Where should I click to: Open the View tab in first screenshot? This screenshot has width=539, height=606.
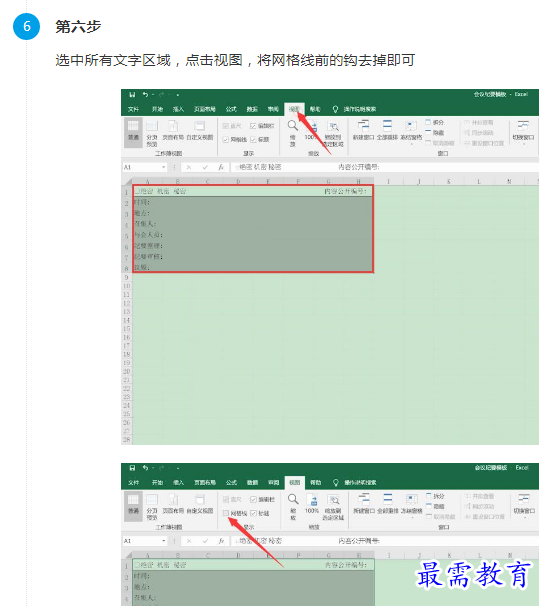pos(294,109)
